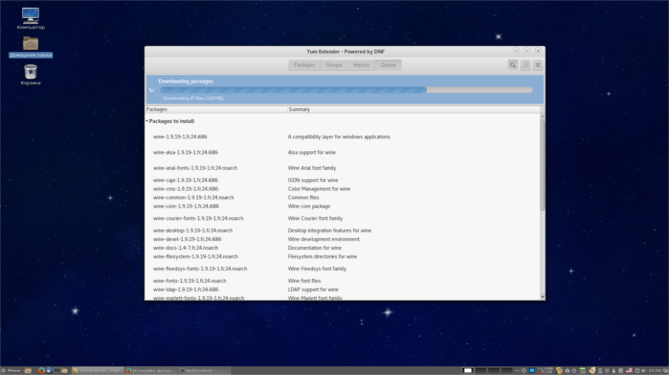Click 'Downloading 47 files' status text

[x=195, y=98]
